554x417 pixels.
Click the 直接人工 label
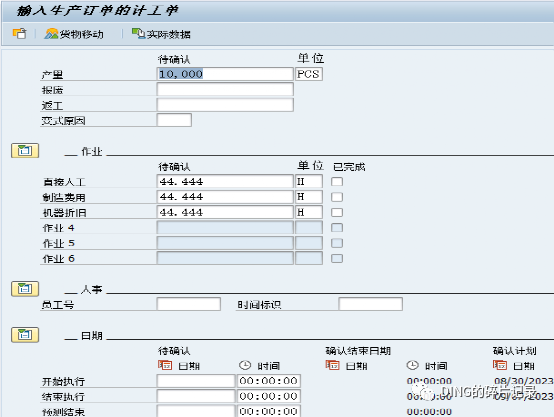coord(64,182)
